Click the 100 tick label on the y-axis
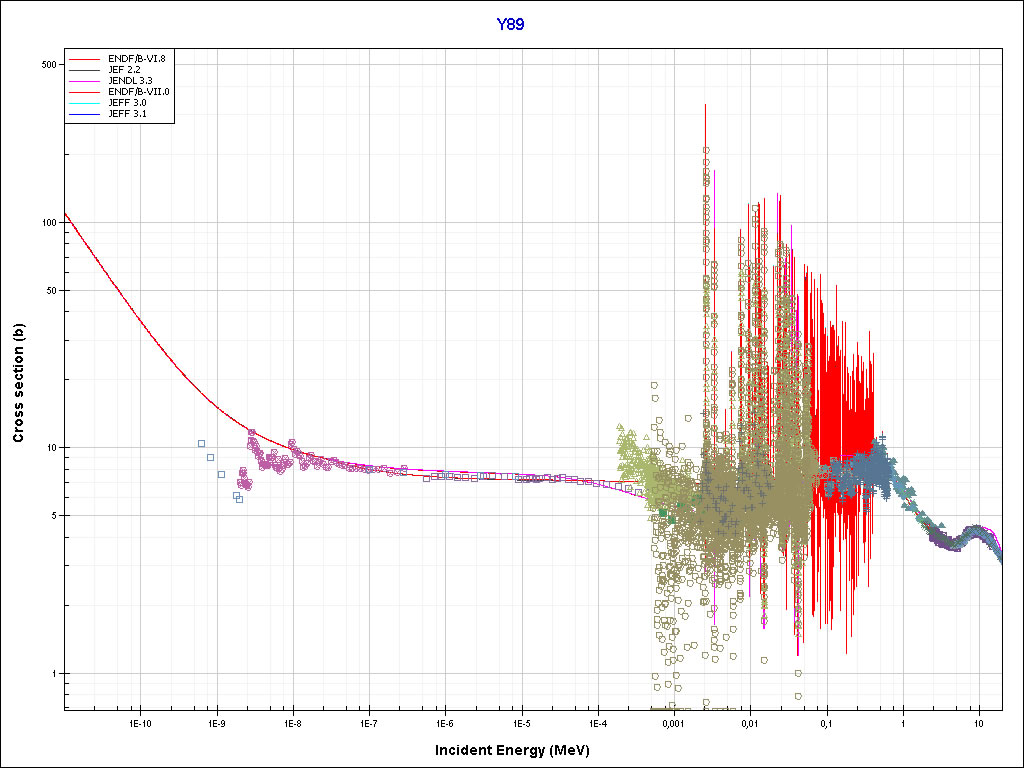 tap(47, 222)
